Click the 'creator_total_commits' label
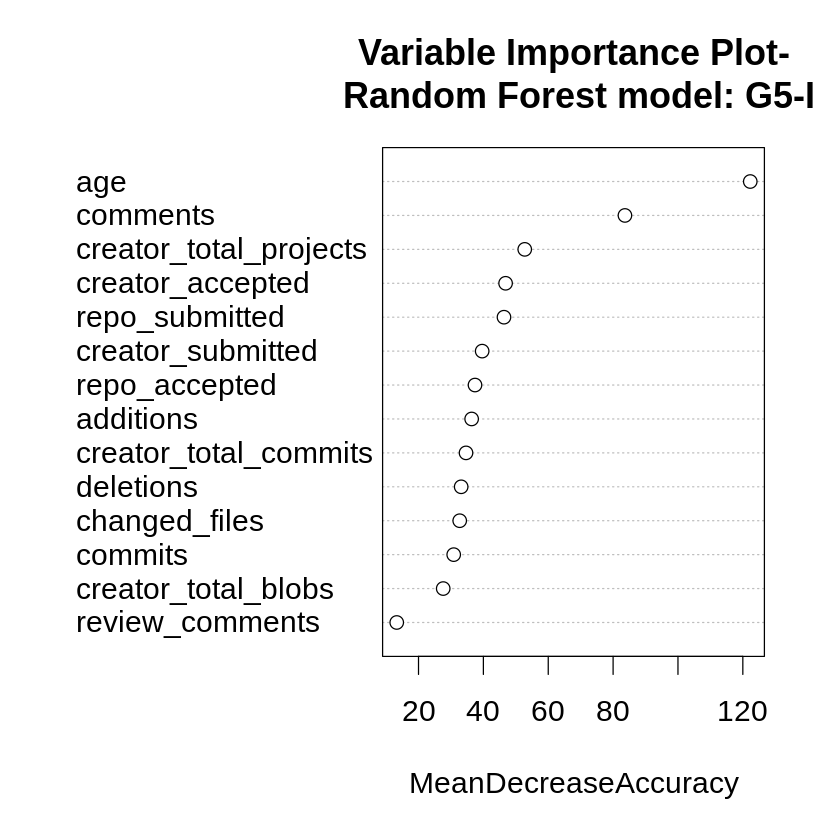 tap(224, 453)
